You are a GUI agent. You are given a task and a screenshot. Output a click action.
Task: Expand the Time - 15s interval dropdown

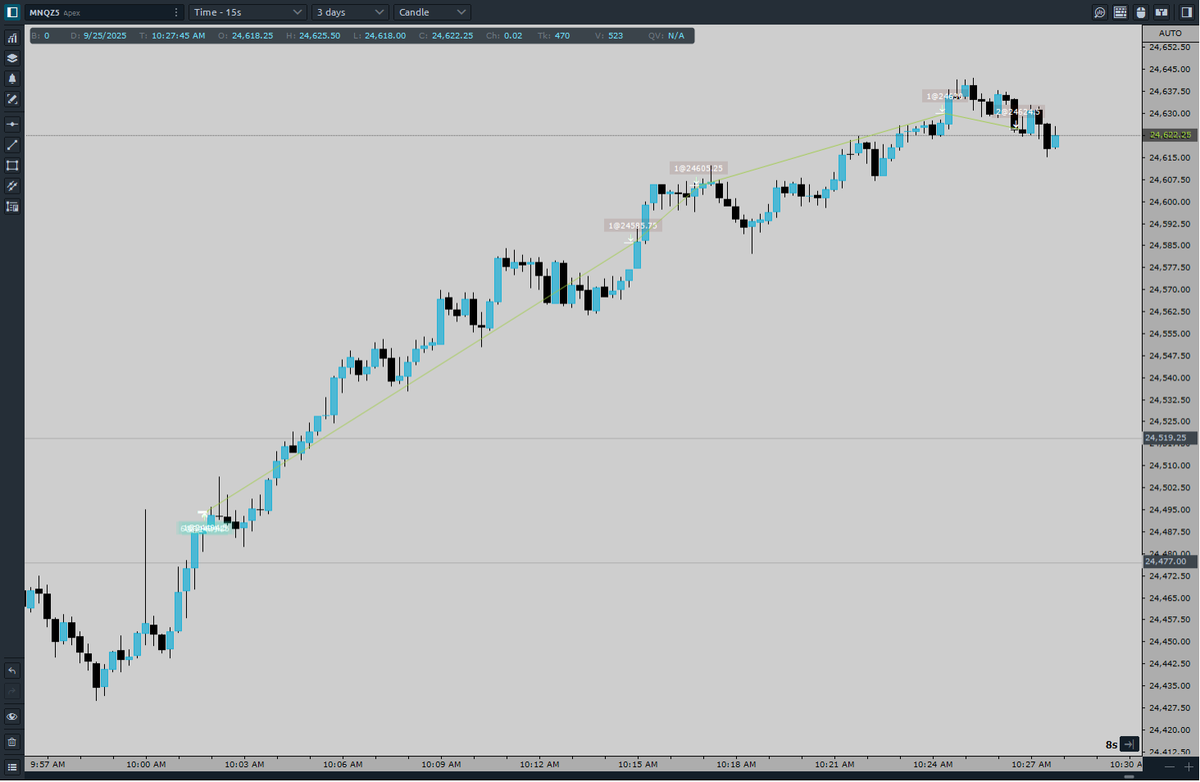248,12
